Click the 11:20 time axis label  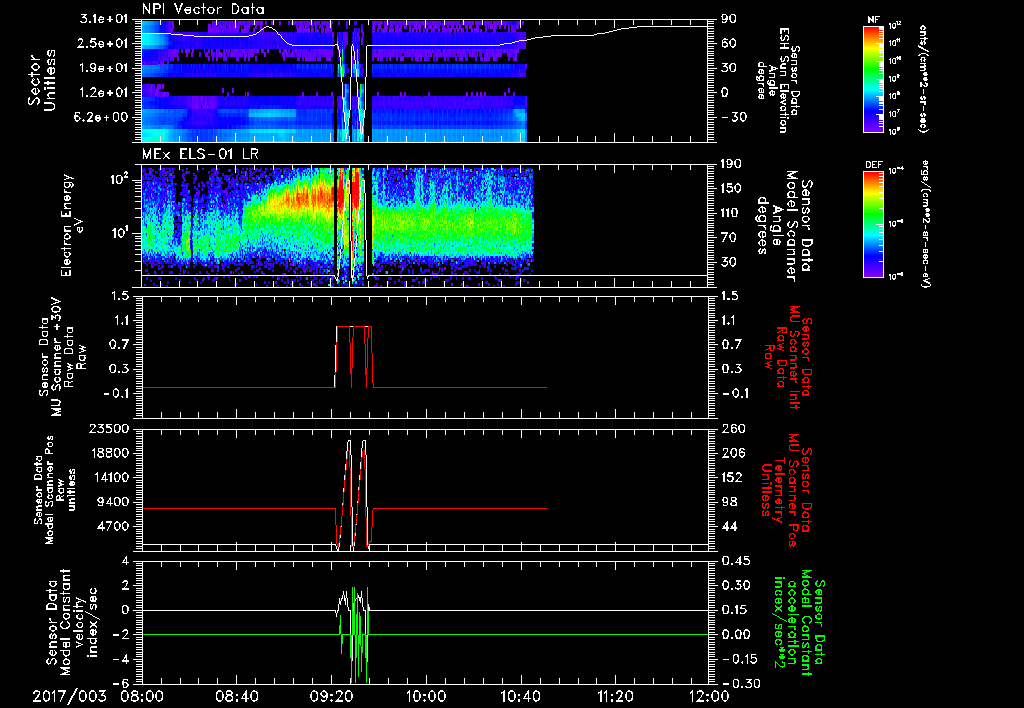[615, 696]
